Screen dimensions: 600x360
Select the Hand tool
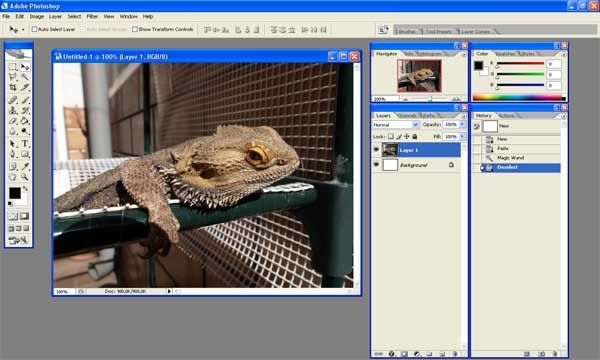point(13,177)
